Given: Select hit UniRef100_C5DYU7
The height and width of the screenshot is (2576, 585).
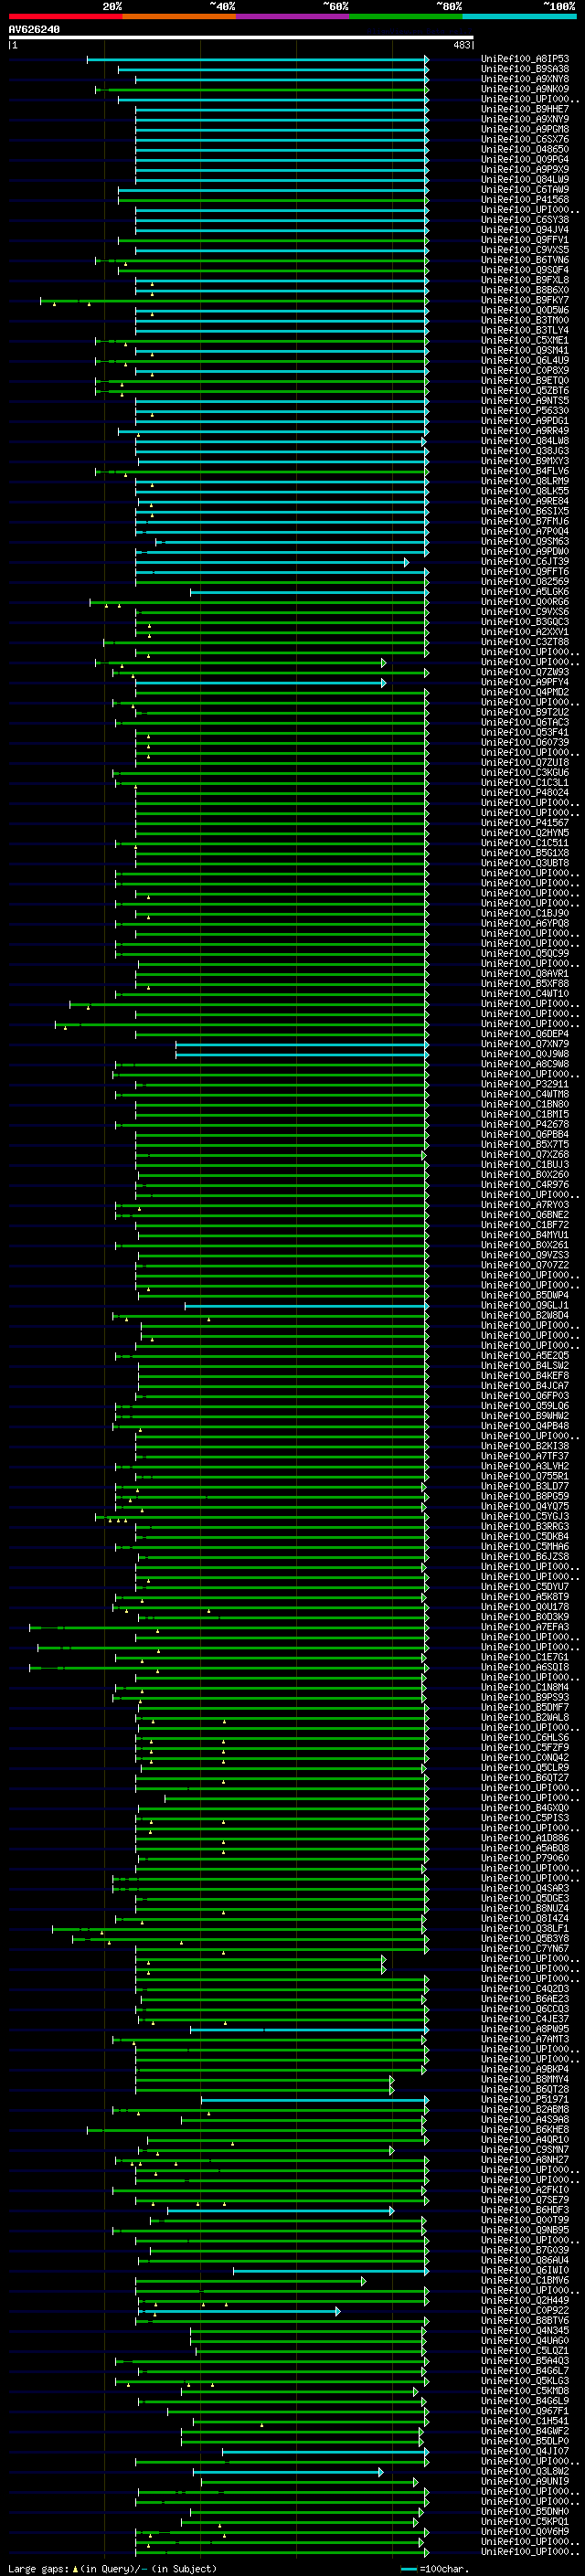Looking at the screenshot, I should pos(525,1587).
